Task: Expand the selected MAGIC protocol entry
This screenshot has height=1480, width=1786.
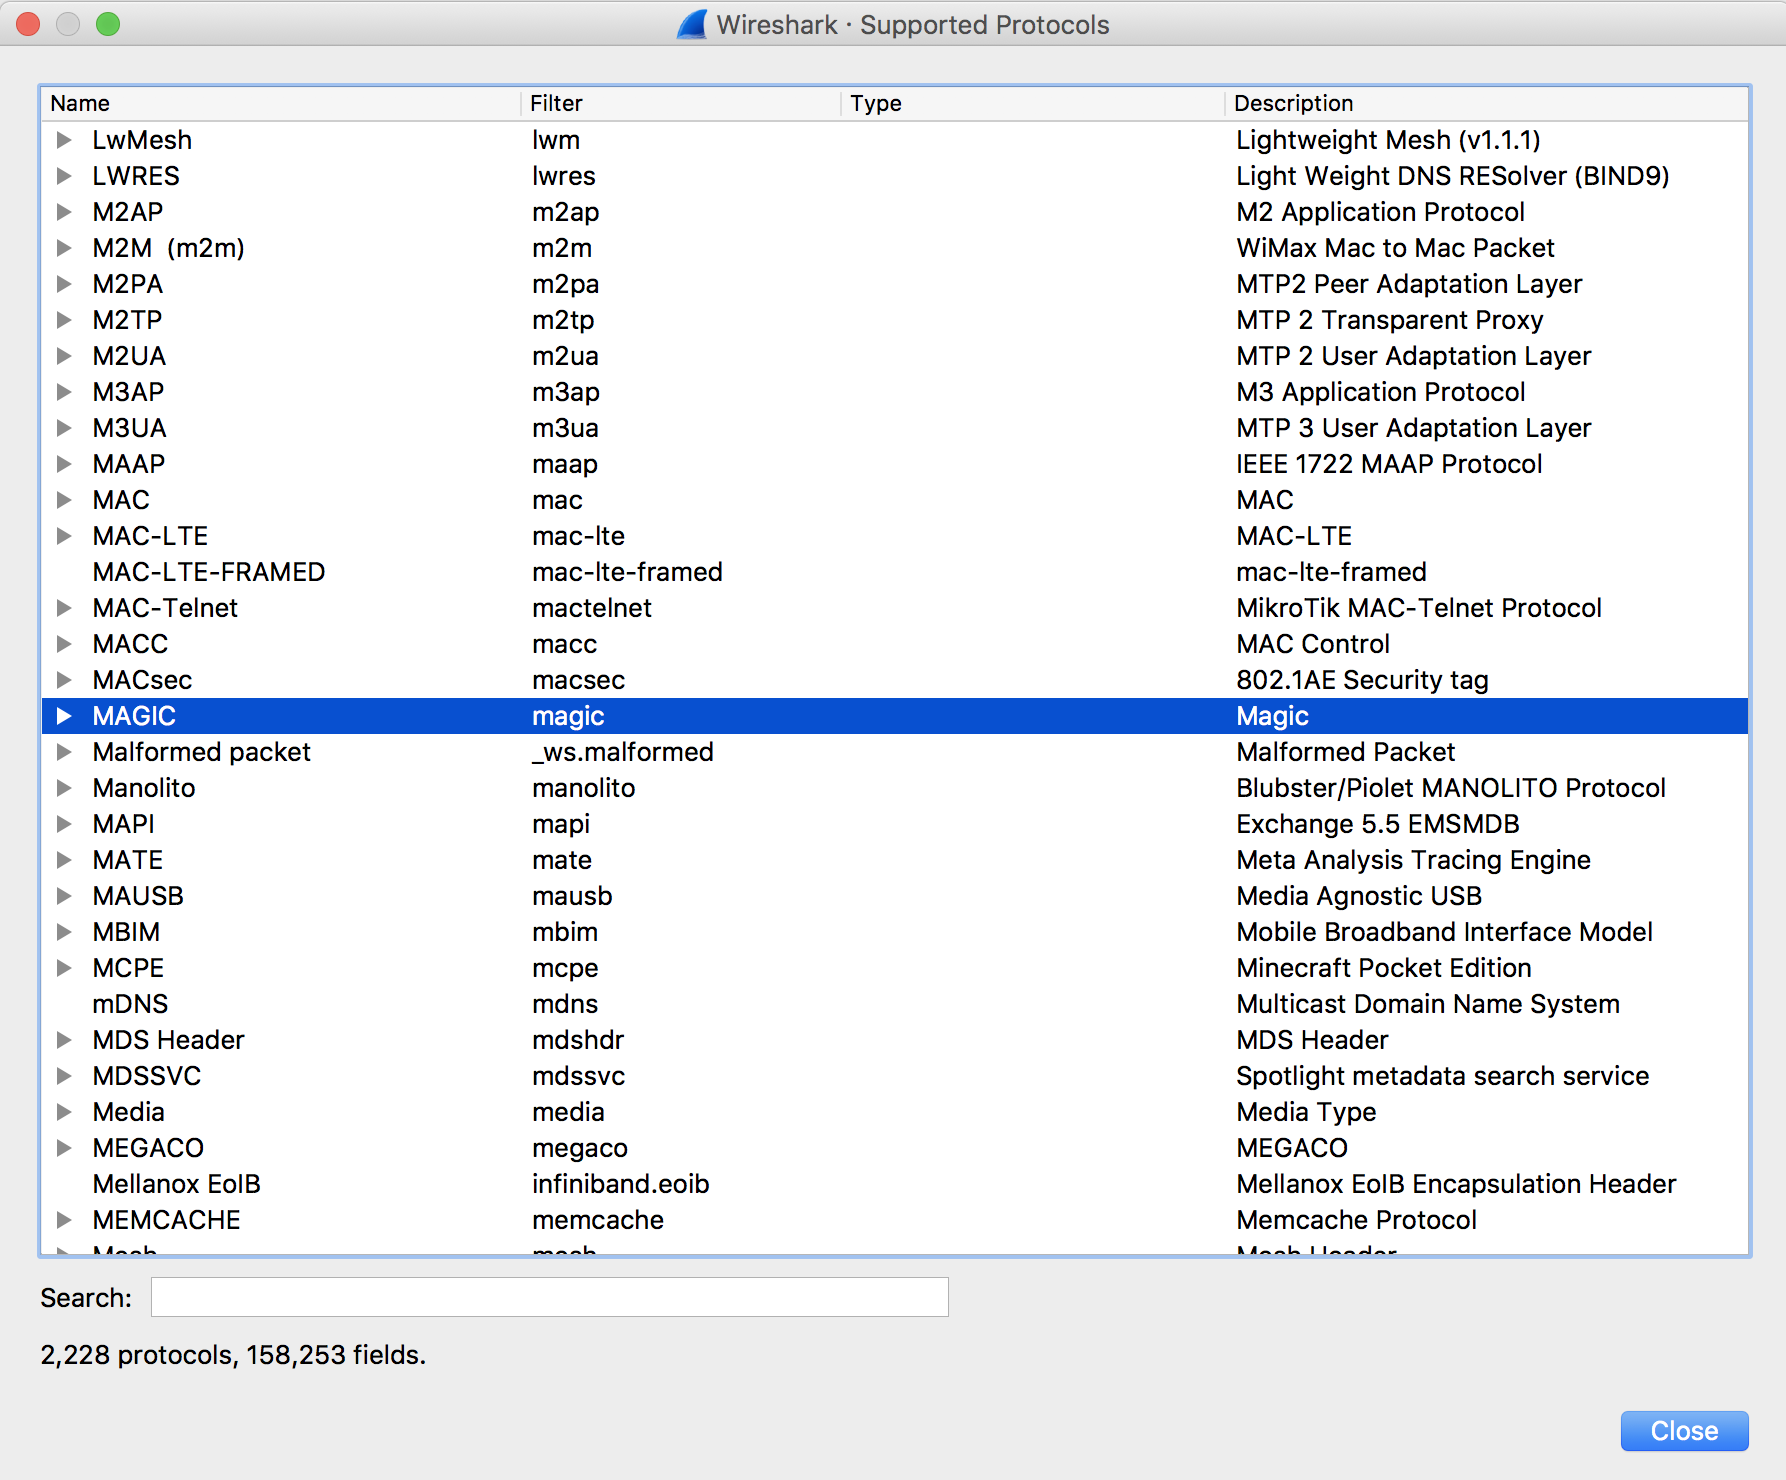Action: pyautogui.click(x=64, y=716)
